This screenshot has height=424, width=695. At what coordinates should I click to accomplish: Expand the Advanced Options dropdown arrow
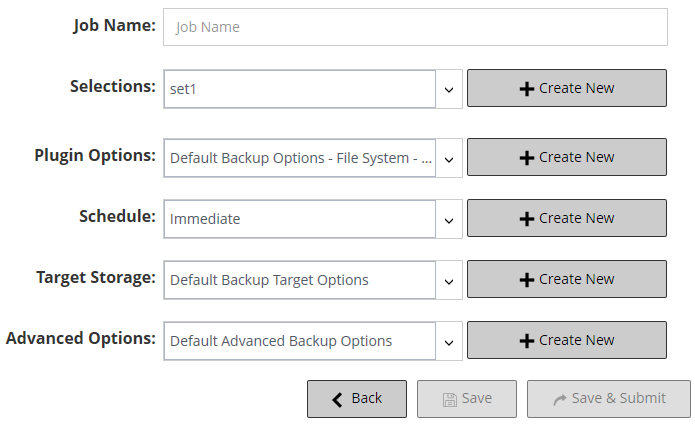(449, 341)
